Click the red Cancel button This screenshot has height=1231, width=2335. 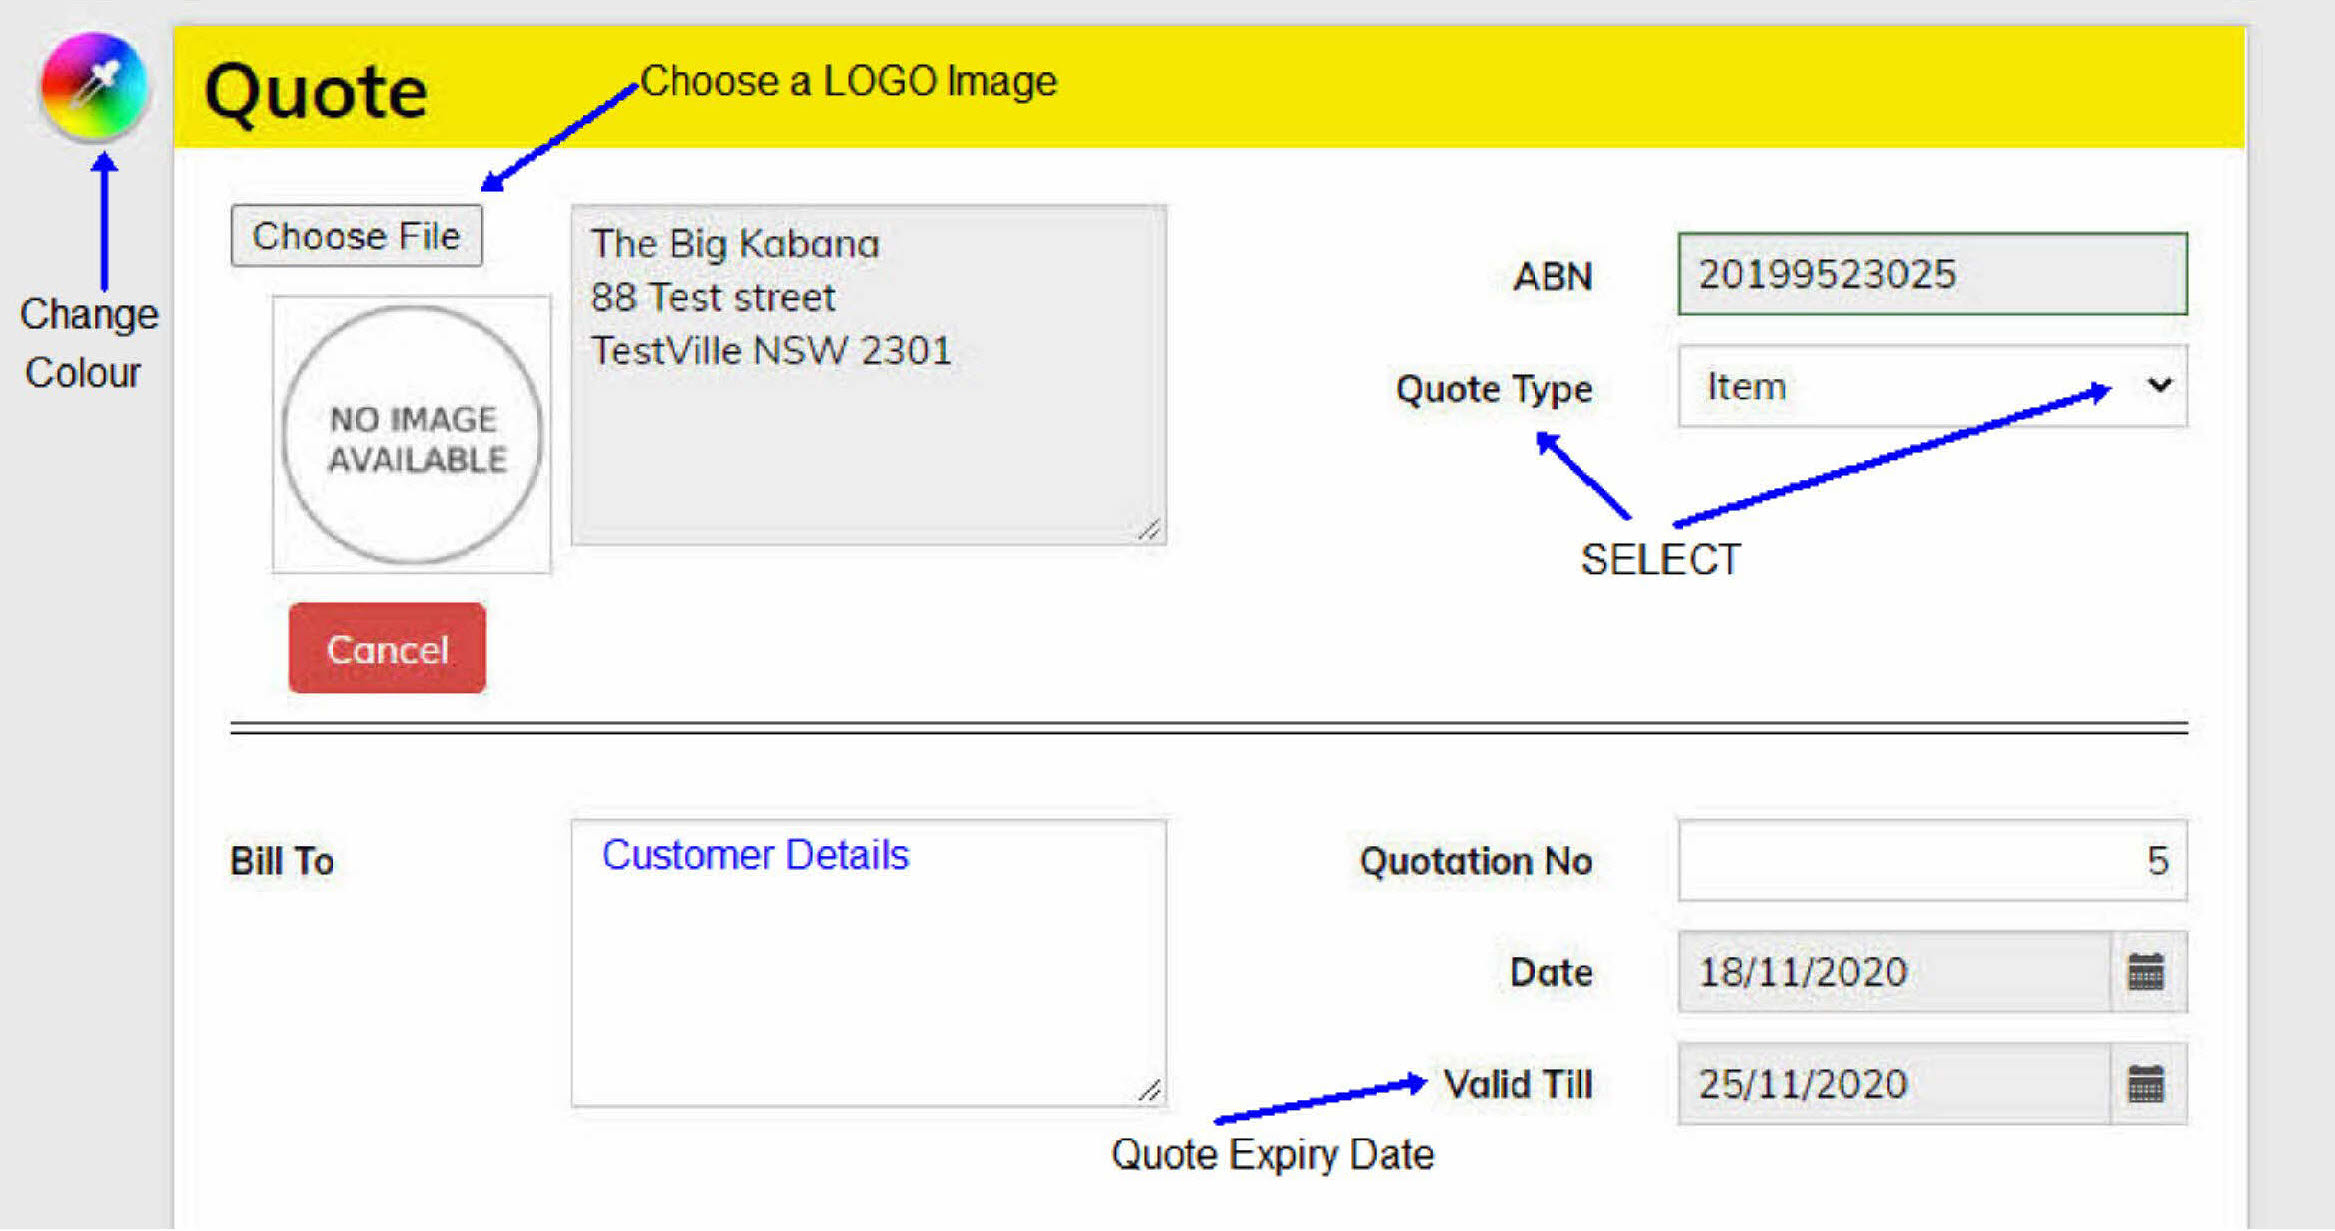pos(386,648)
